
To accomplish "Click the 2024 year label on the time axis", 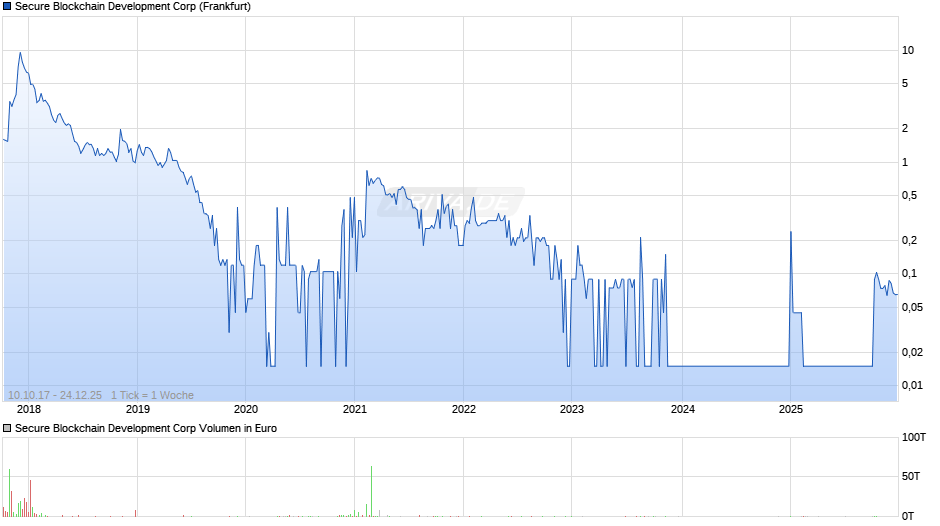I will (682, 410).
